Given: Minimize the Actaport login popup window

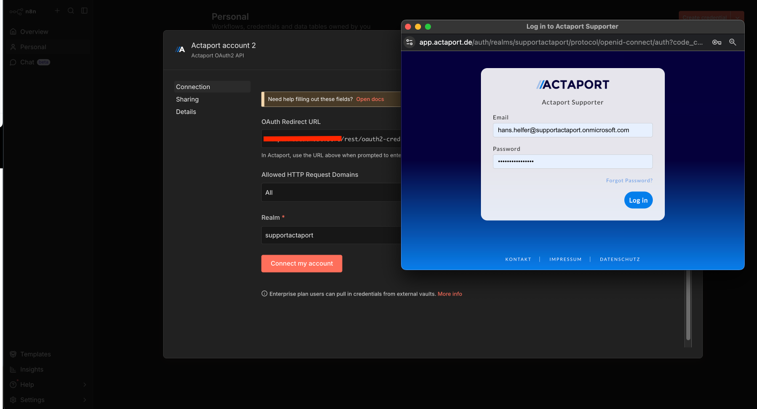Looking at the screenshot, I should coord(418,27).
